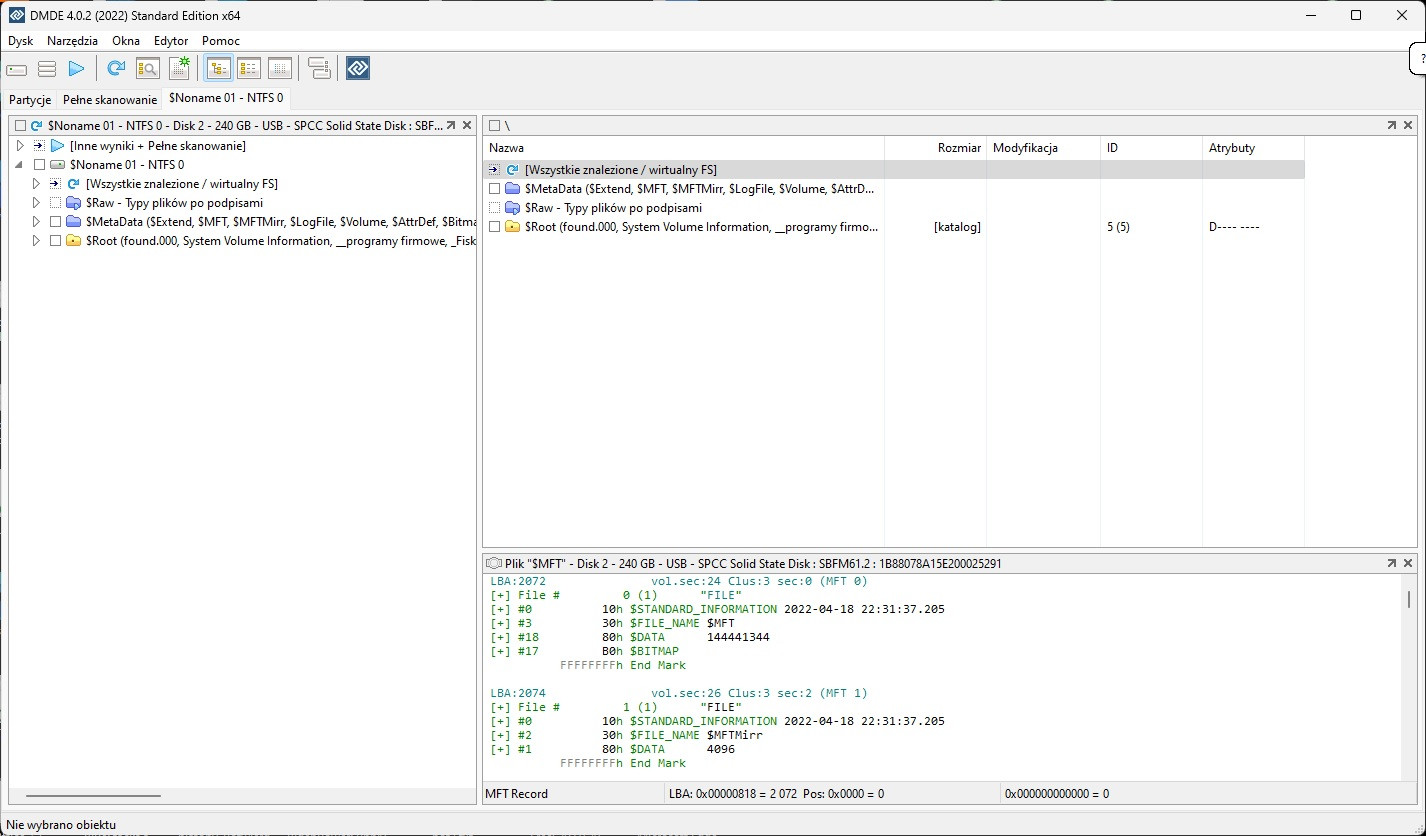The image size is (1426, 836).
Task: Click the blue refresh arrow in toolbar
Action: (116, 68)
